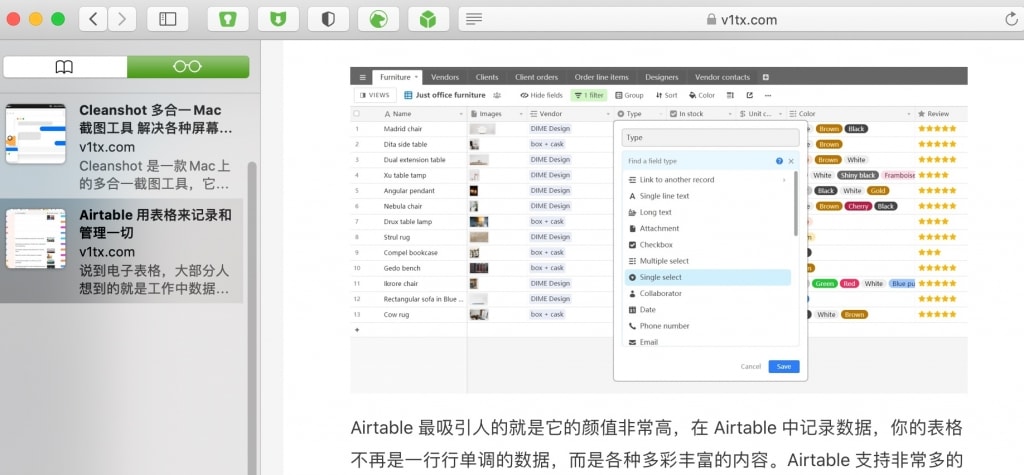Open the VIEWS panel button

click(x=375, y=95)
